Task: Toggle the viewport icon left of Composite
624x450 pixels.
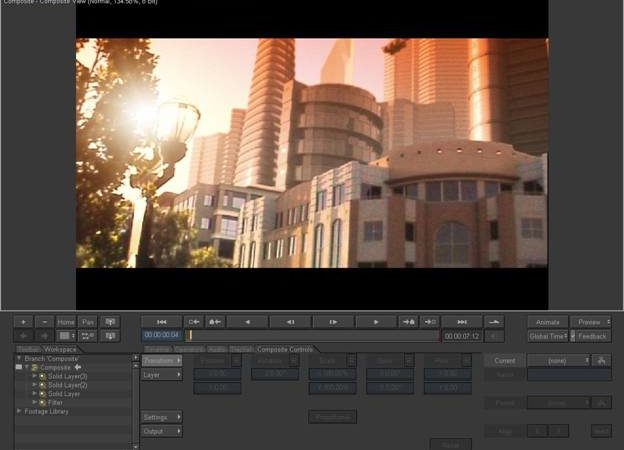Action: [19, 367]
